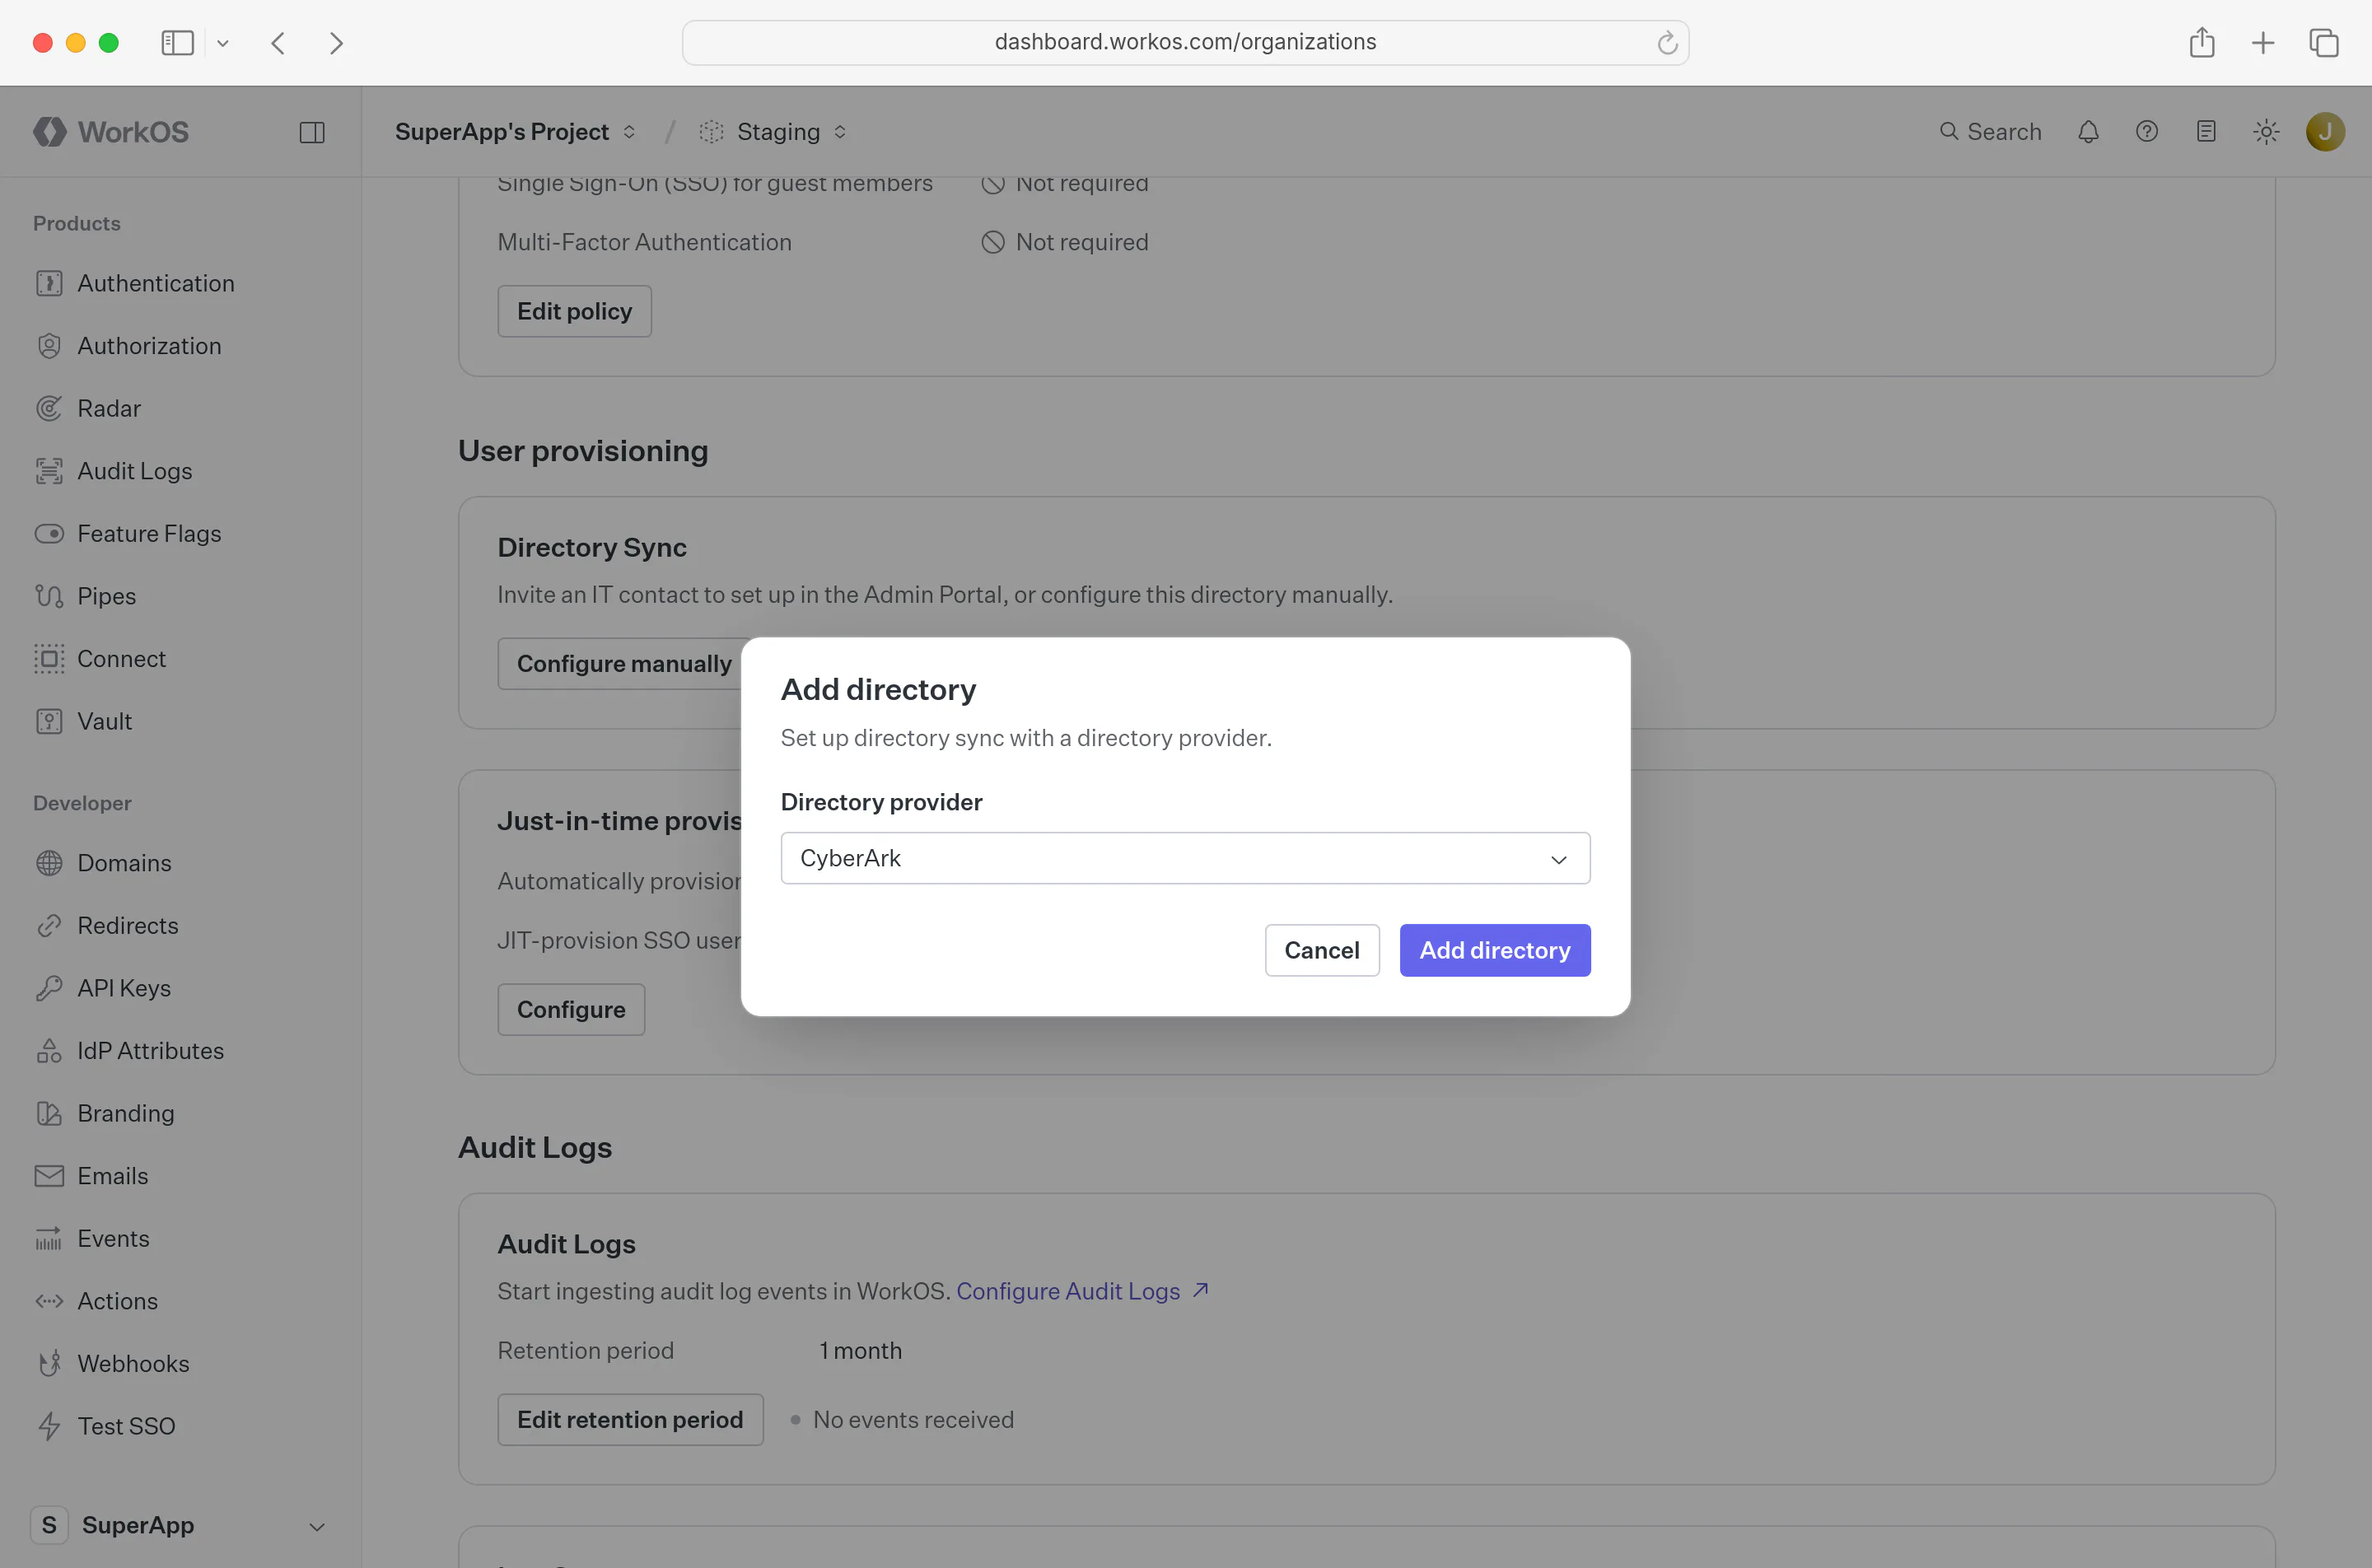The width and height of the screenshot is (2372, 1568).
Task: Open Emails envelope icon
Action: pyautogui.click(x=49, y=1176)
